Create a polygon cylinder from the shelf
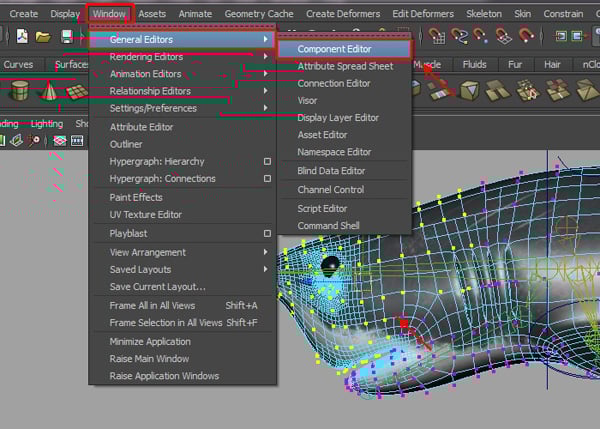 19,92
